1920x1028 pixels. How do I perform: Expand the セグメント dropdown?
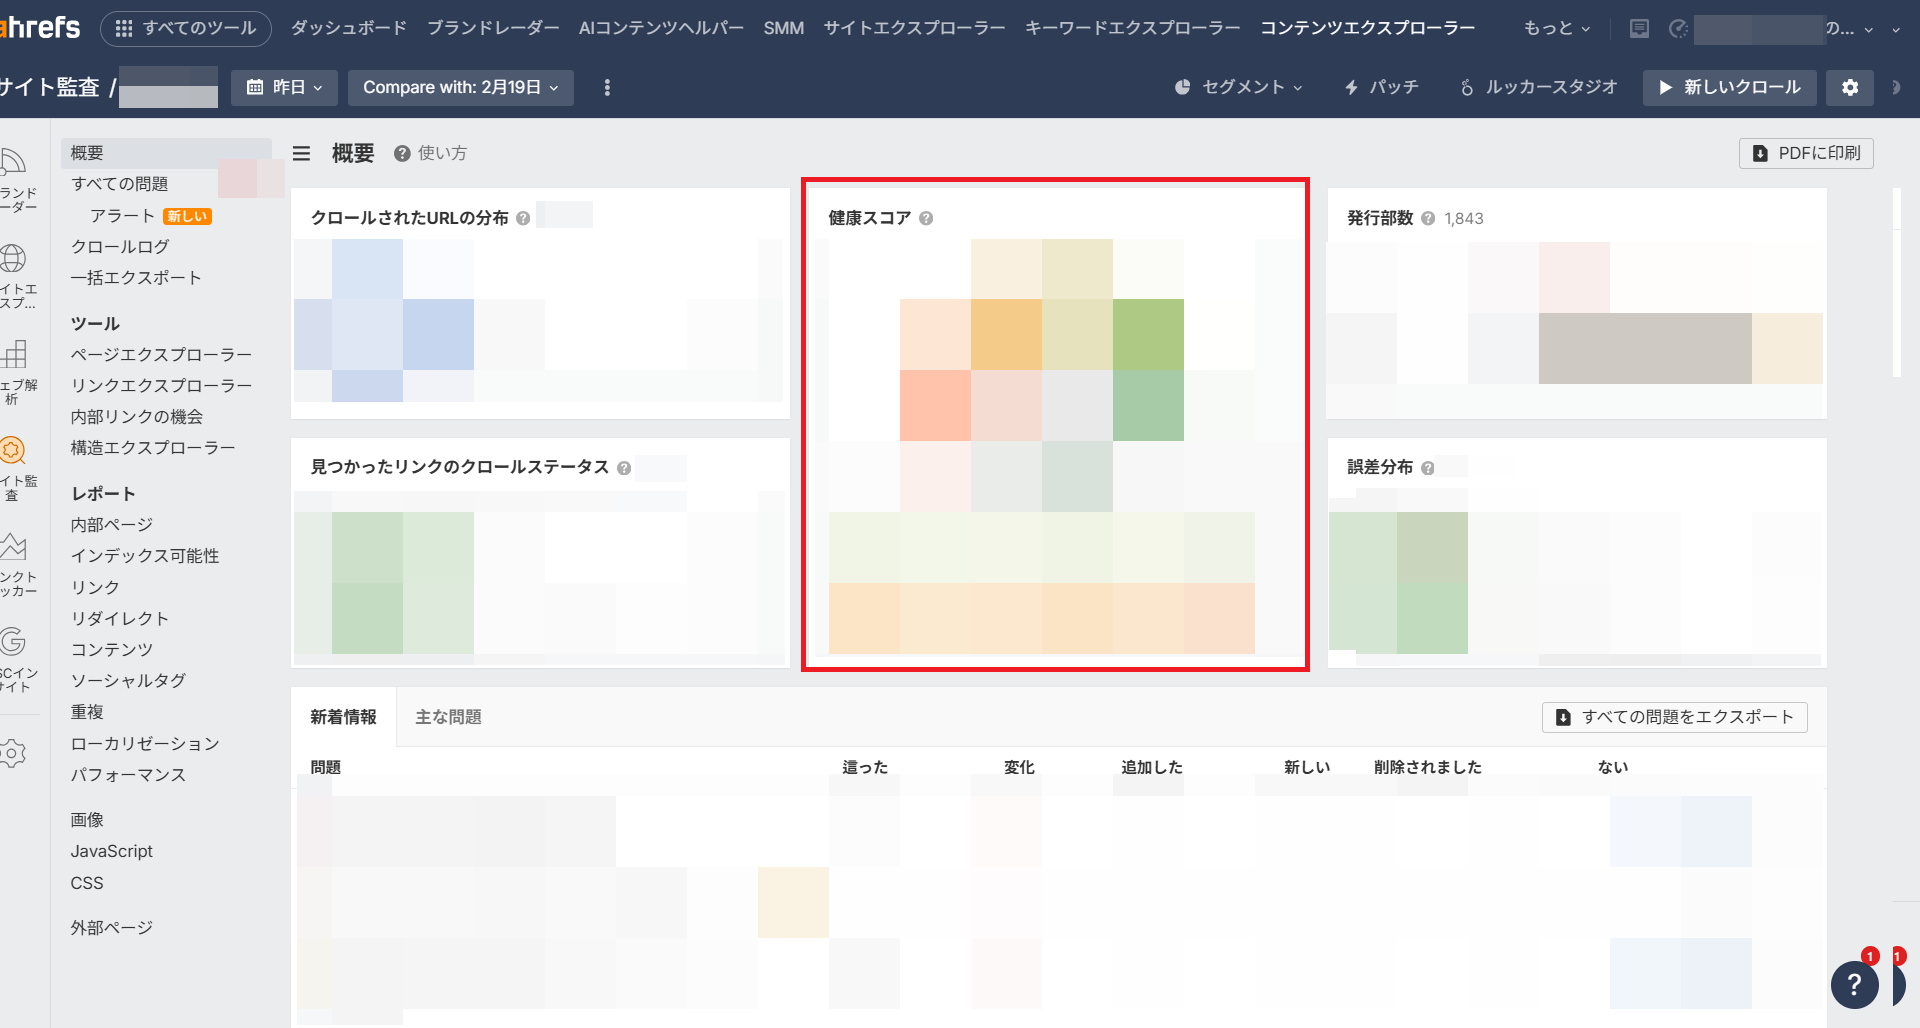coord(1238,88)
